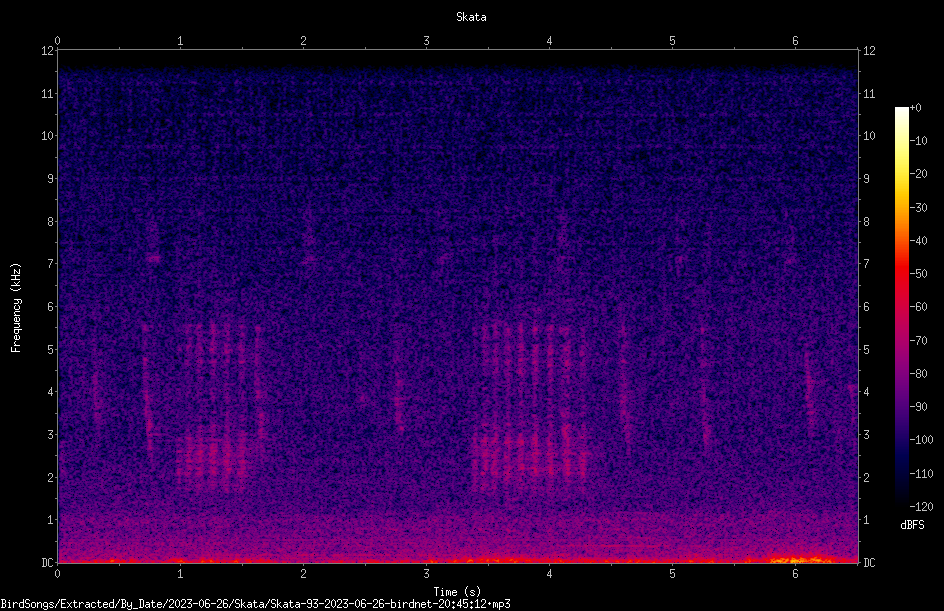Click the '12' label on the right frequency axis
Viewport: 944px width, 611px height.
coord(869,51)
